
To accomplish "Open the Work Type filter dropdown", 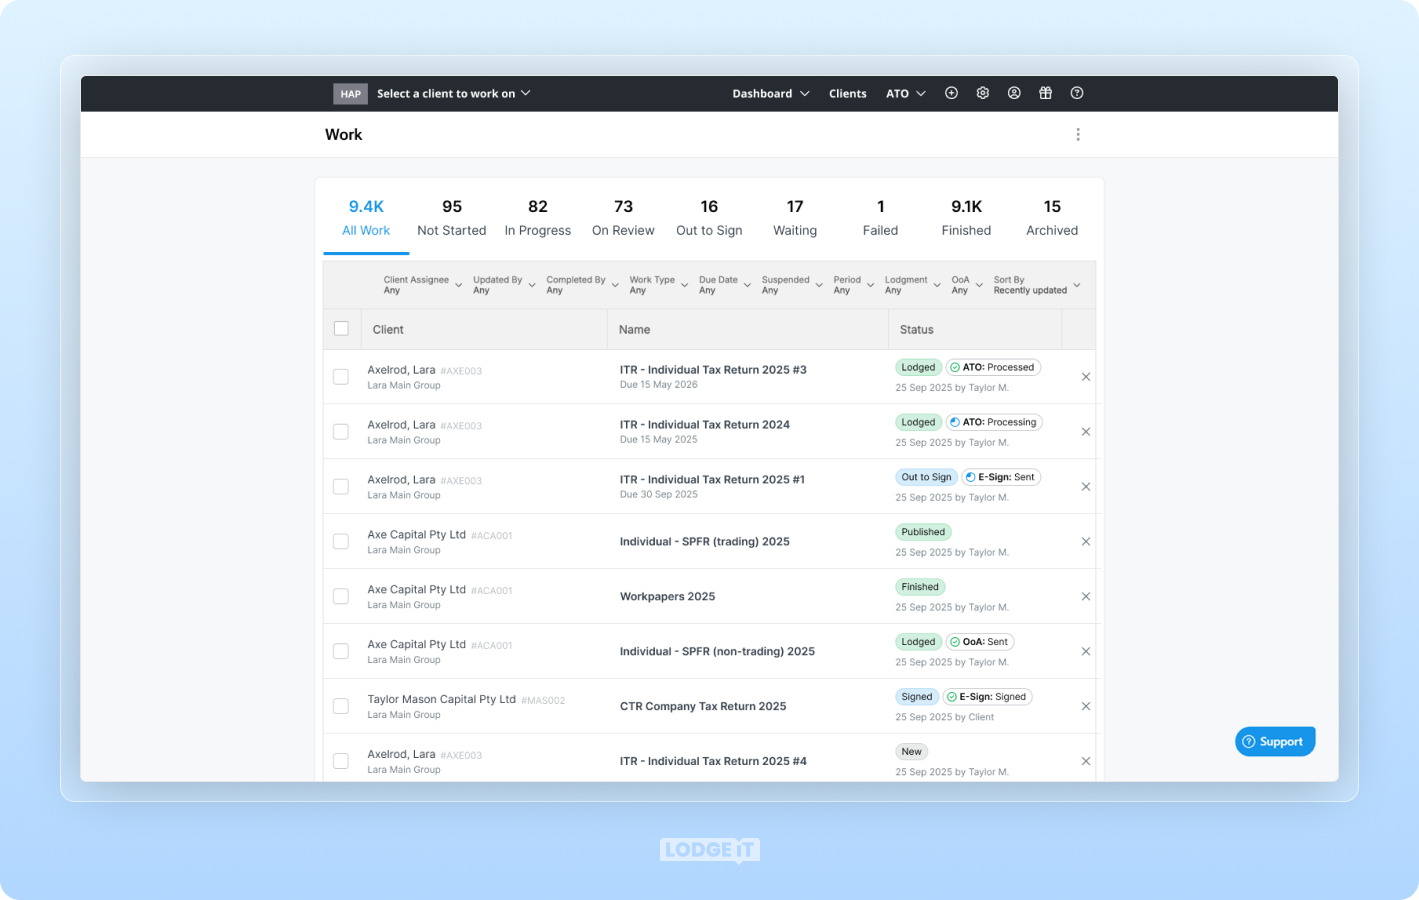I will click(657, 285).
